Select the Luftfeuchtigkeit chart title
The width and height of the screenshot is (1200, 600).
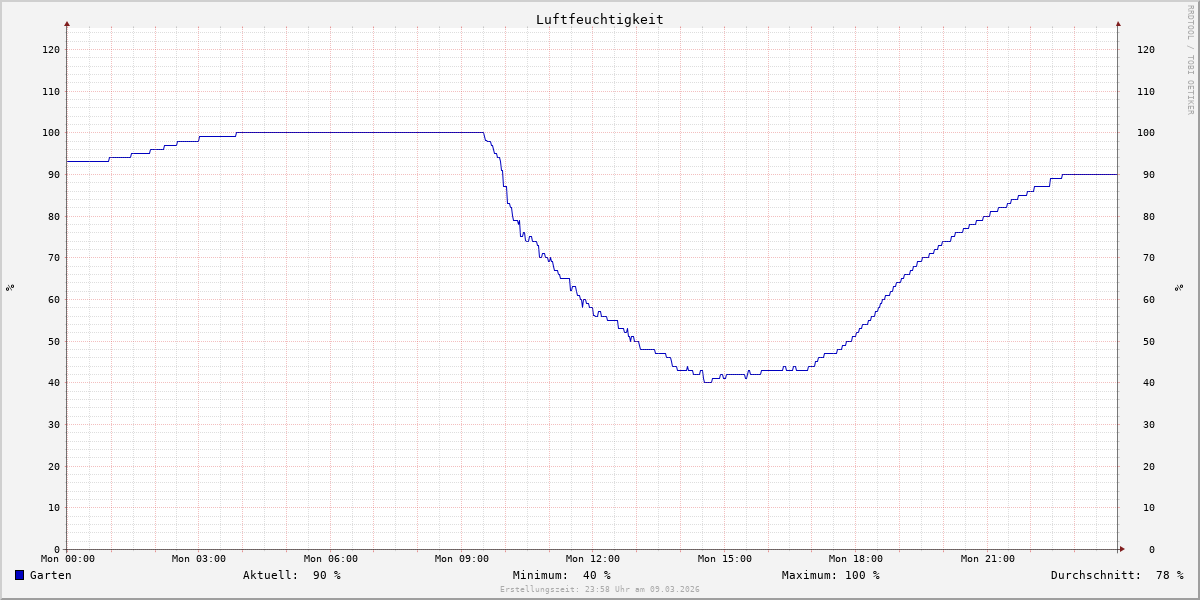599,19
